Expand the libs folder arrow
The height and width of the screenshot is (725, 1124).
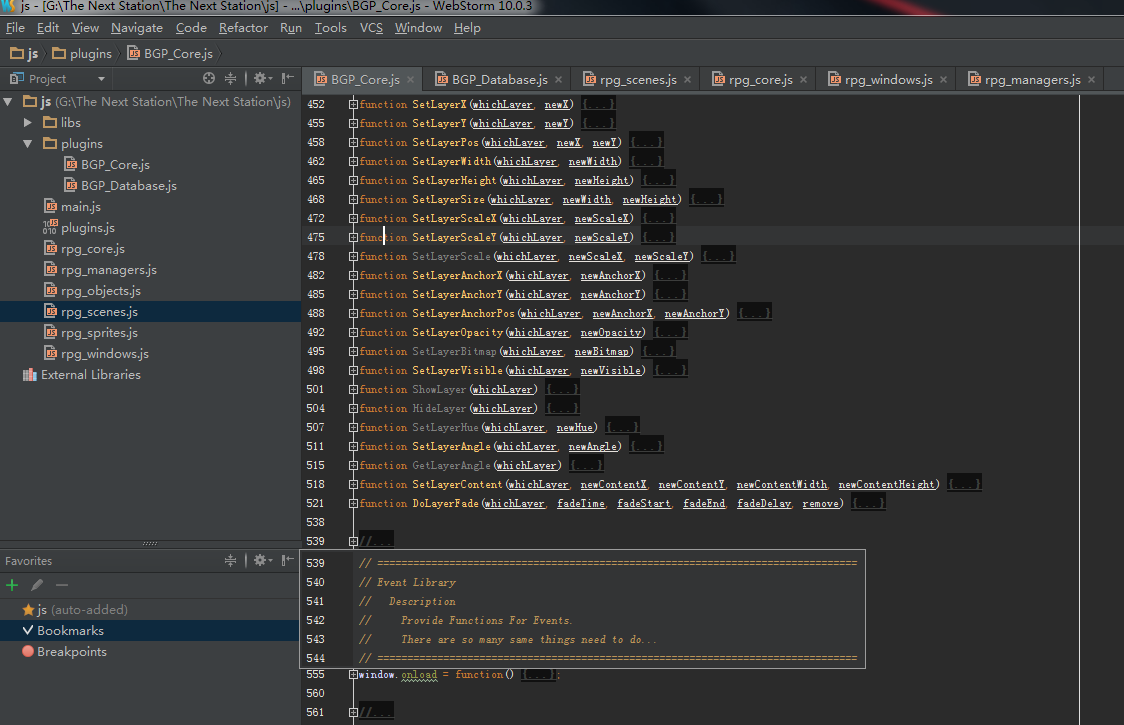(x=28, y=123)
